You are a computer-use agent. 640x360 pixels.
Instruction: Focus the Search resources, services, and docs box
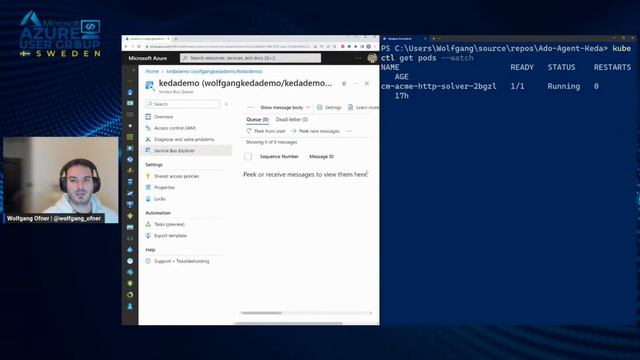click(x=251, y=58)
